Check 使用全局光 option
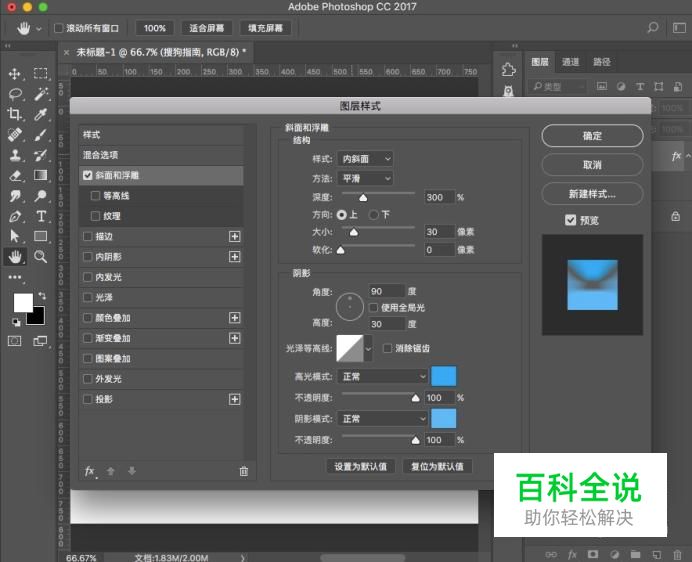The width and height of the screenshot is (692, 562). [373, 308]
